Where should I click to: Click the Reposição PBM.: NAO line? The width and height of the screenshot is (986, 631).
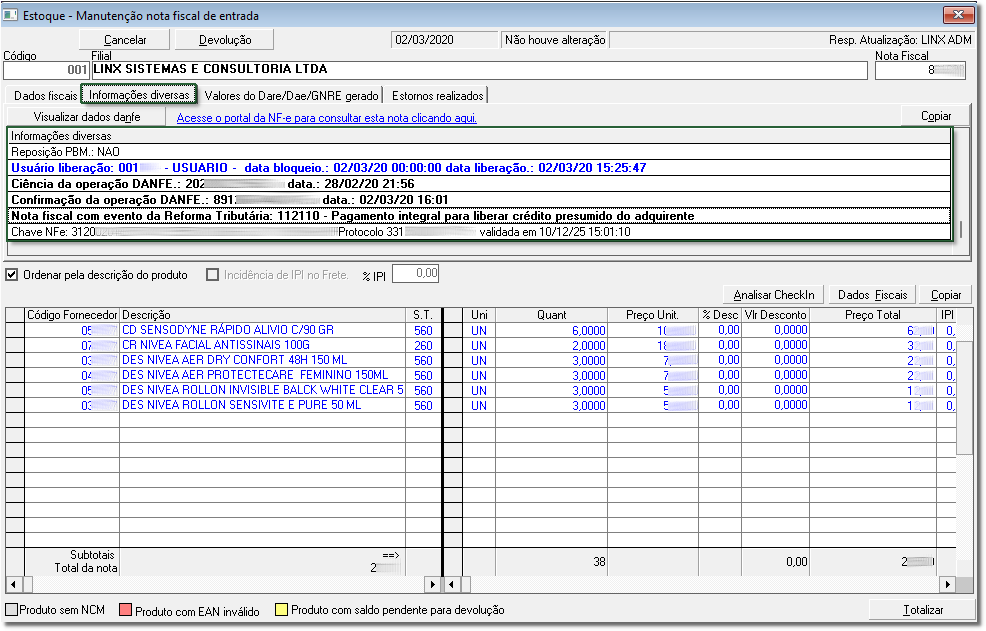479,152
